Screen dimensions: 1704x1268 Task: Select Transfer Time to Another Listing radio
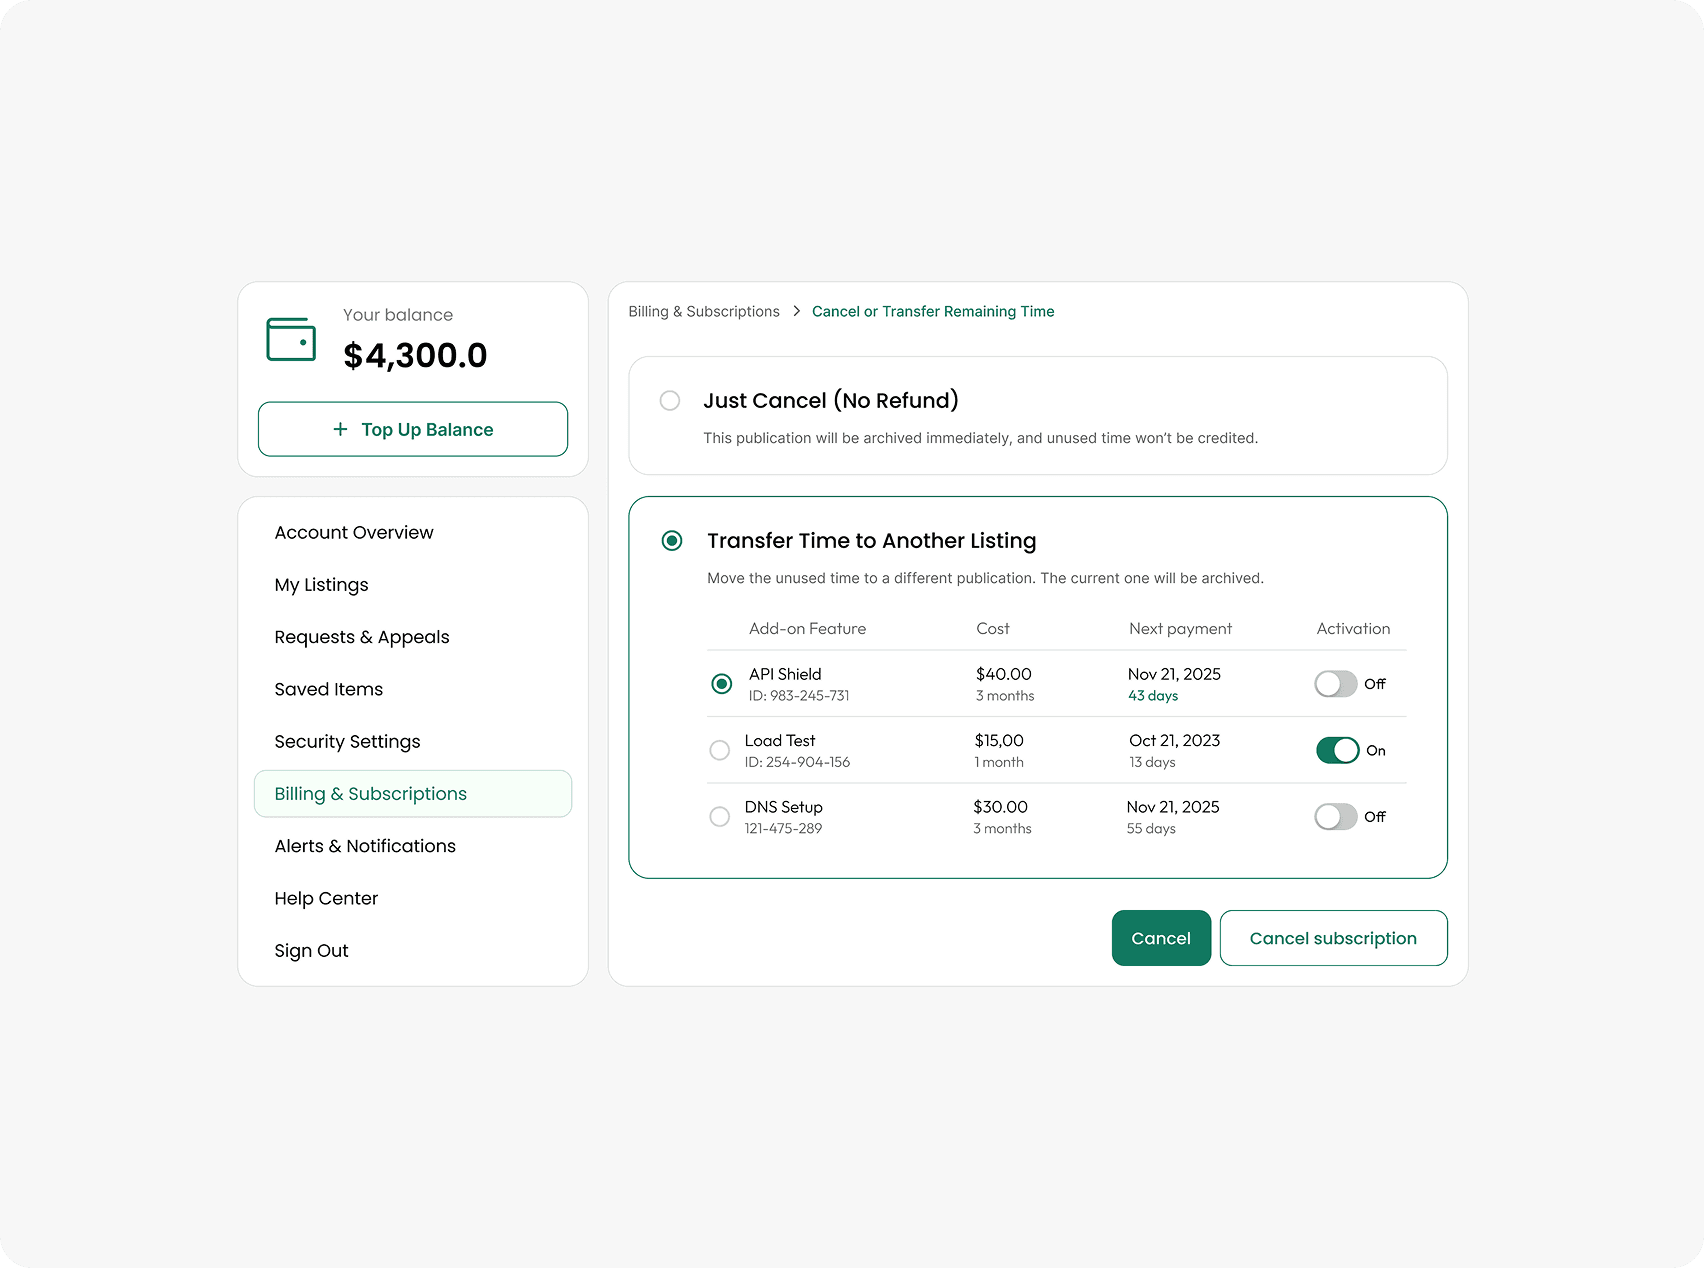click(x=672, y=541)
